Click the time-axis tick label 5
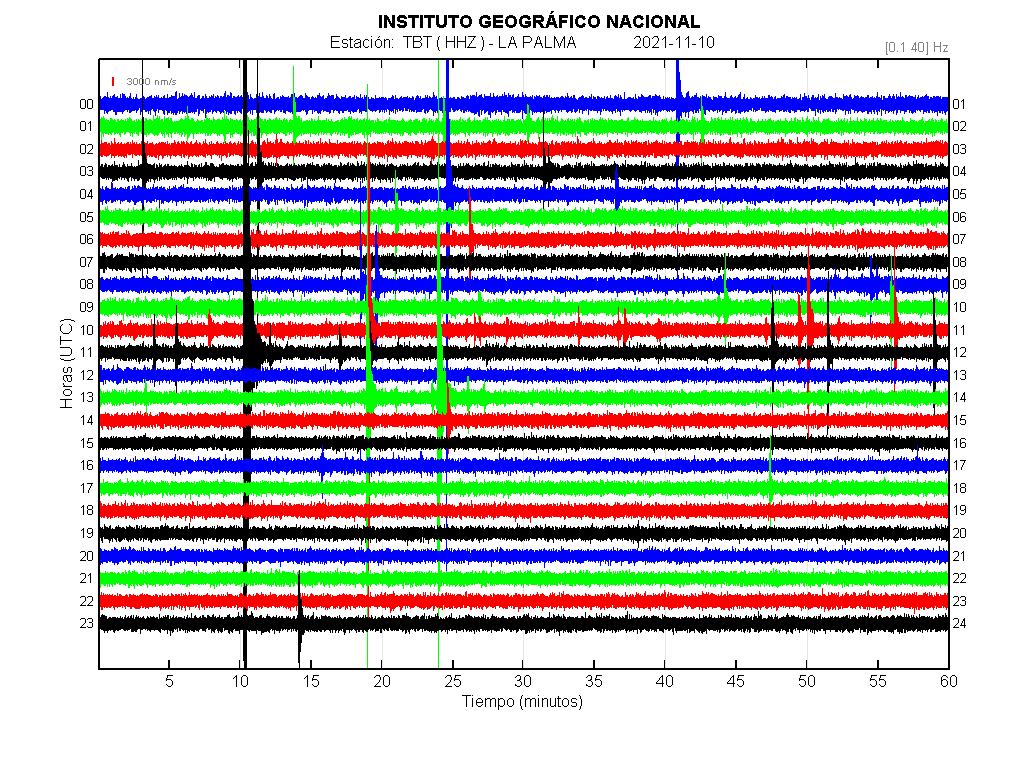 (x=169, y=681)
